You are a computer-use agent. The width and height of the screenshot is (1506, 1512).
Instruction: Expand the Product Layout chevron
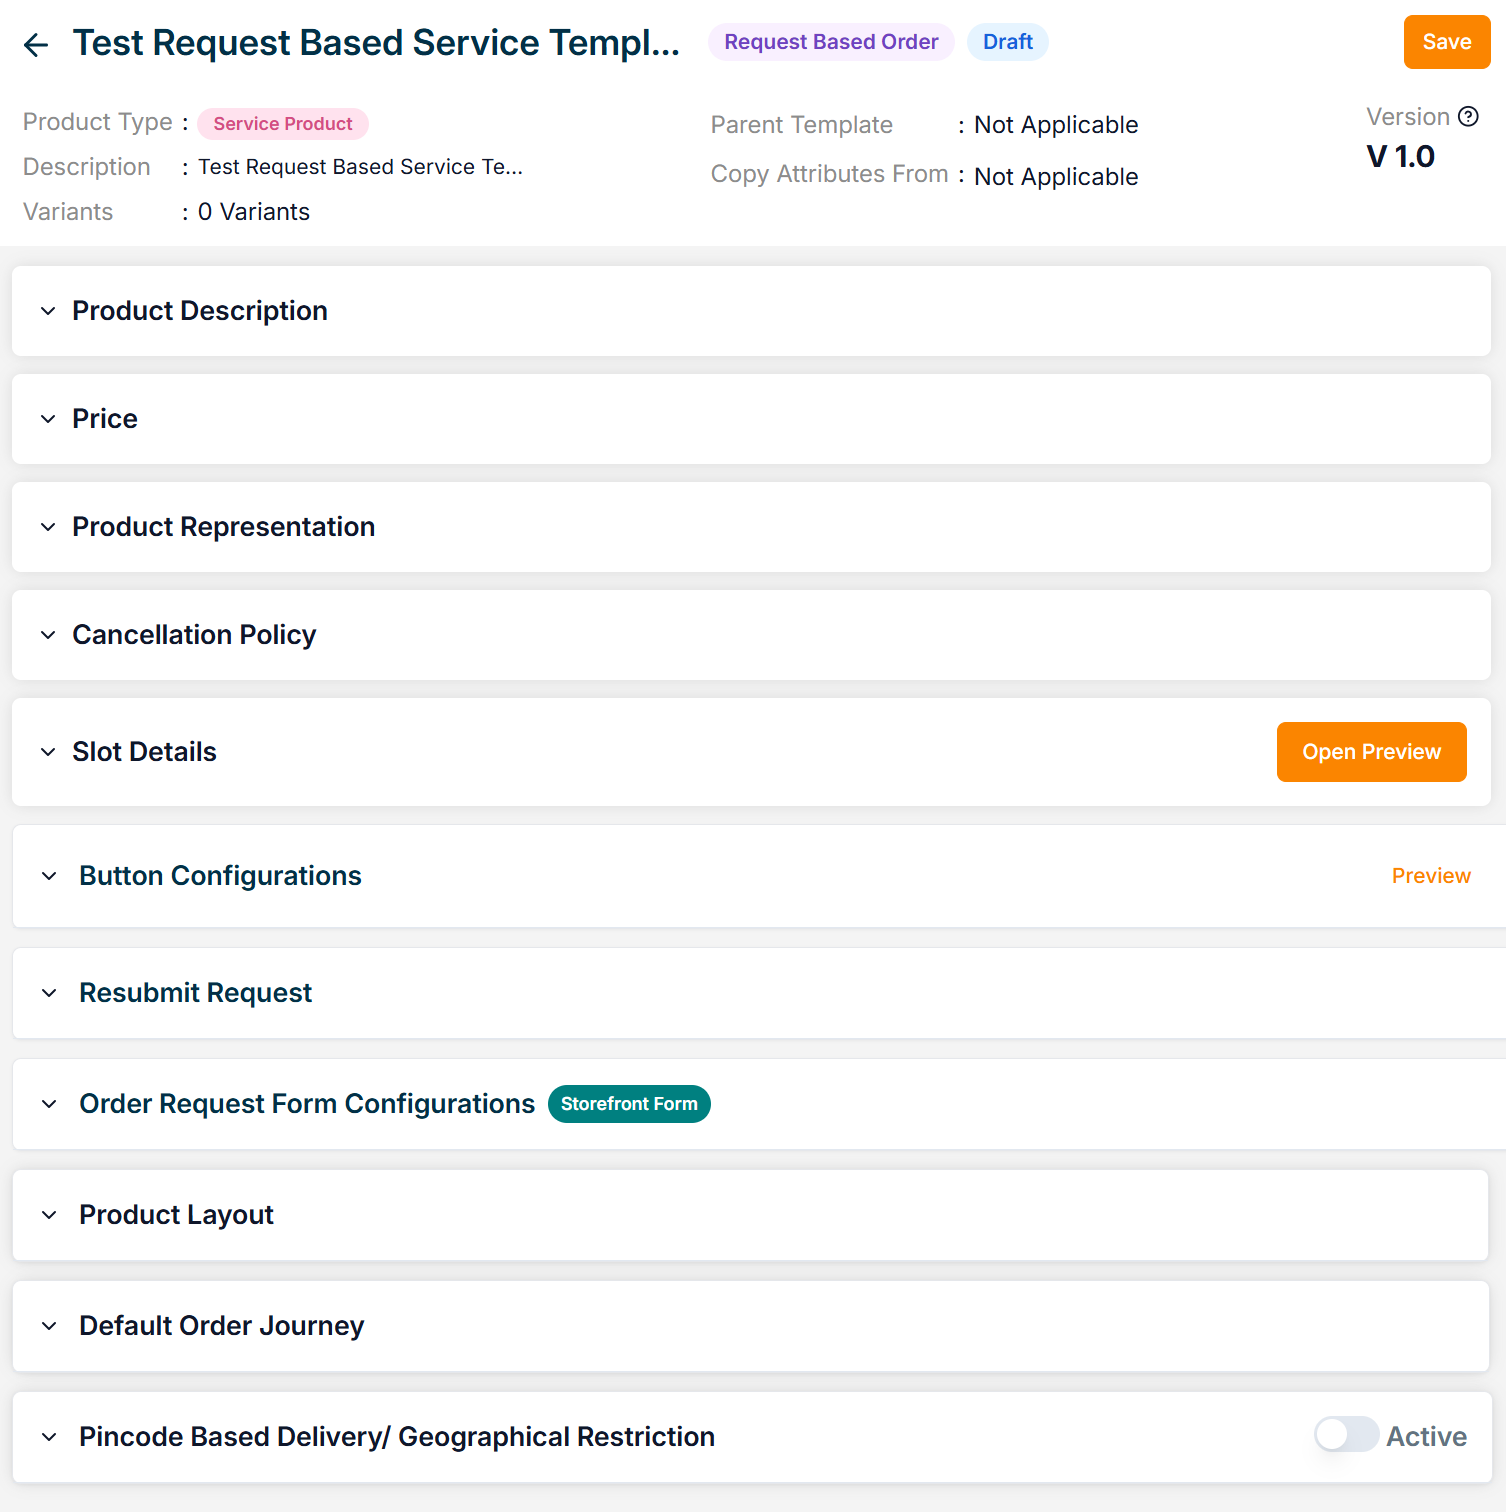click(49, 1215)
